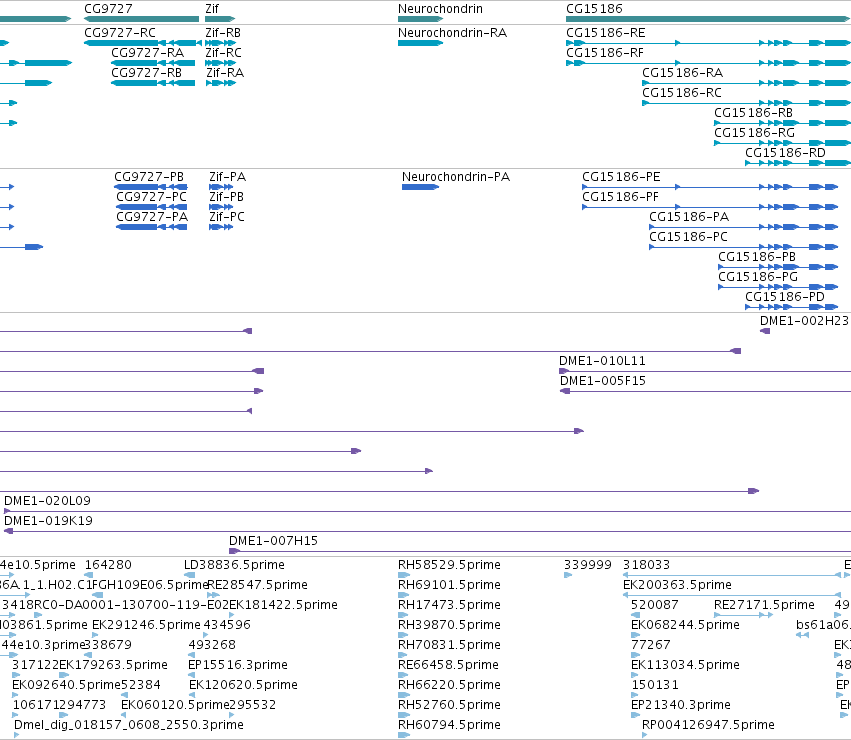Select transcript label CG15186-RF
851x740 pixels.
(605, 53)
